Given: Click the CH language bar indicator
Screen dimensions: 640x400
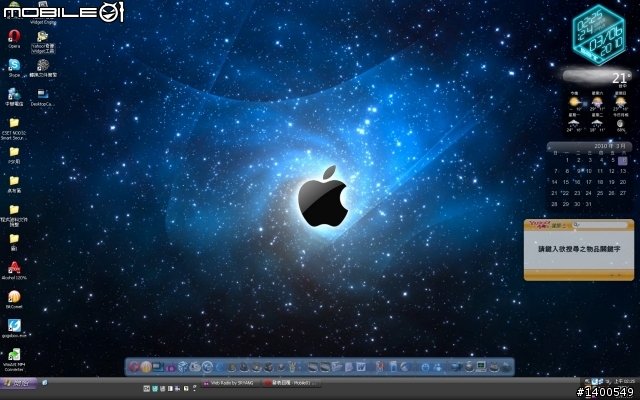Looking at the screenshot, I should pyautogui.click(x=146, y=389).
